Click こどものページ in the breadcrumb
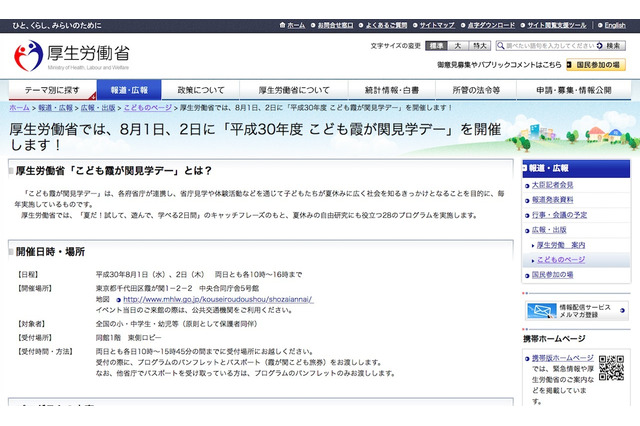The height and width of the screenshot is (426, 640). click(148, 108)
